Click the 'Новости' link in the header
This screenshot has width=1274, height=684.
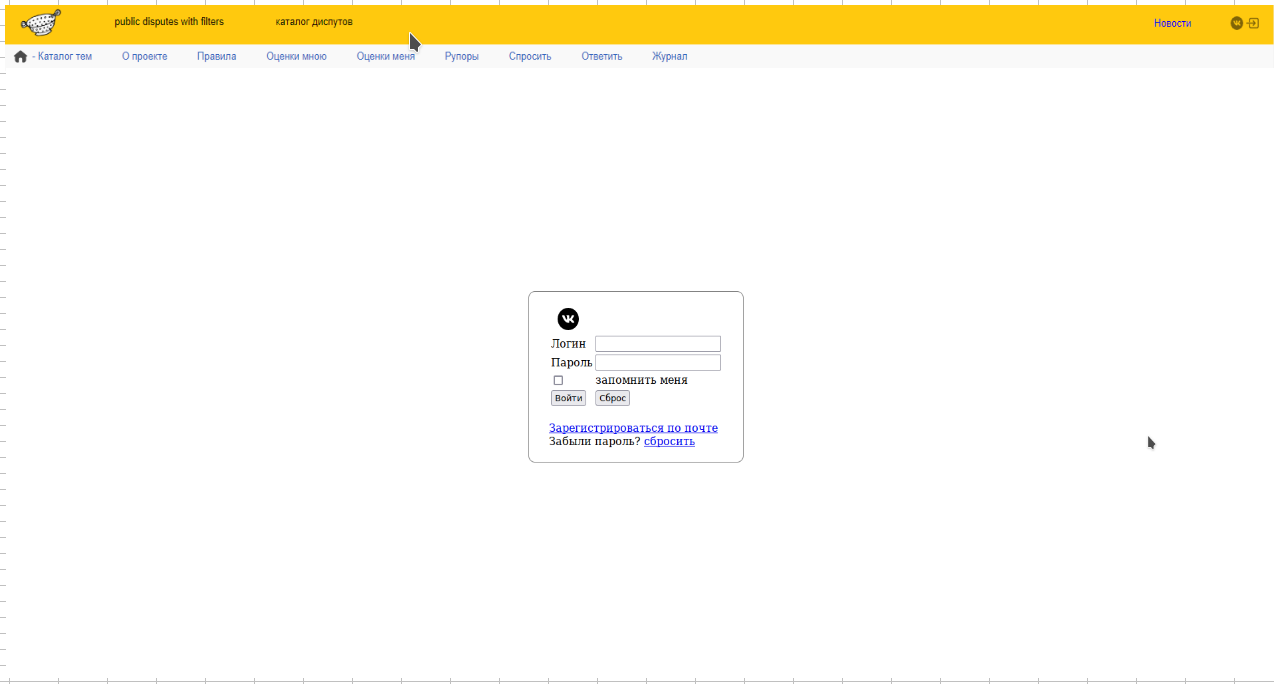pos(1172,23)
